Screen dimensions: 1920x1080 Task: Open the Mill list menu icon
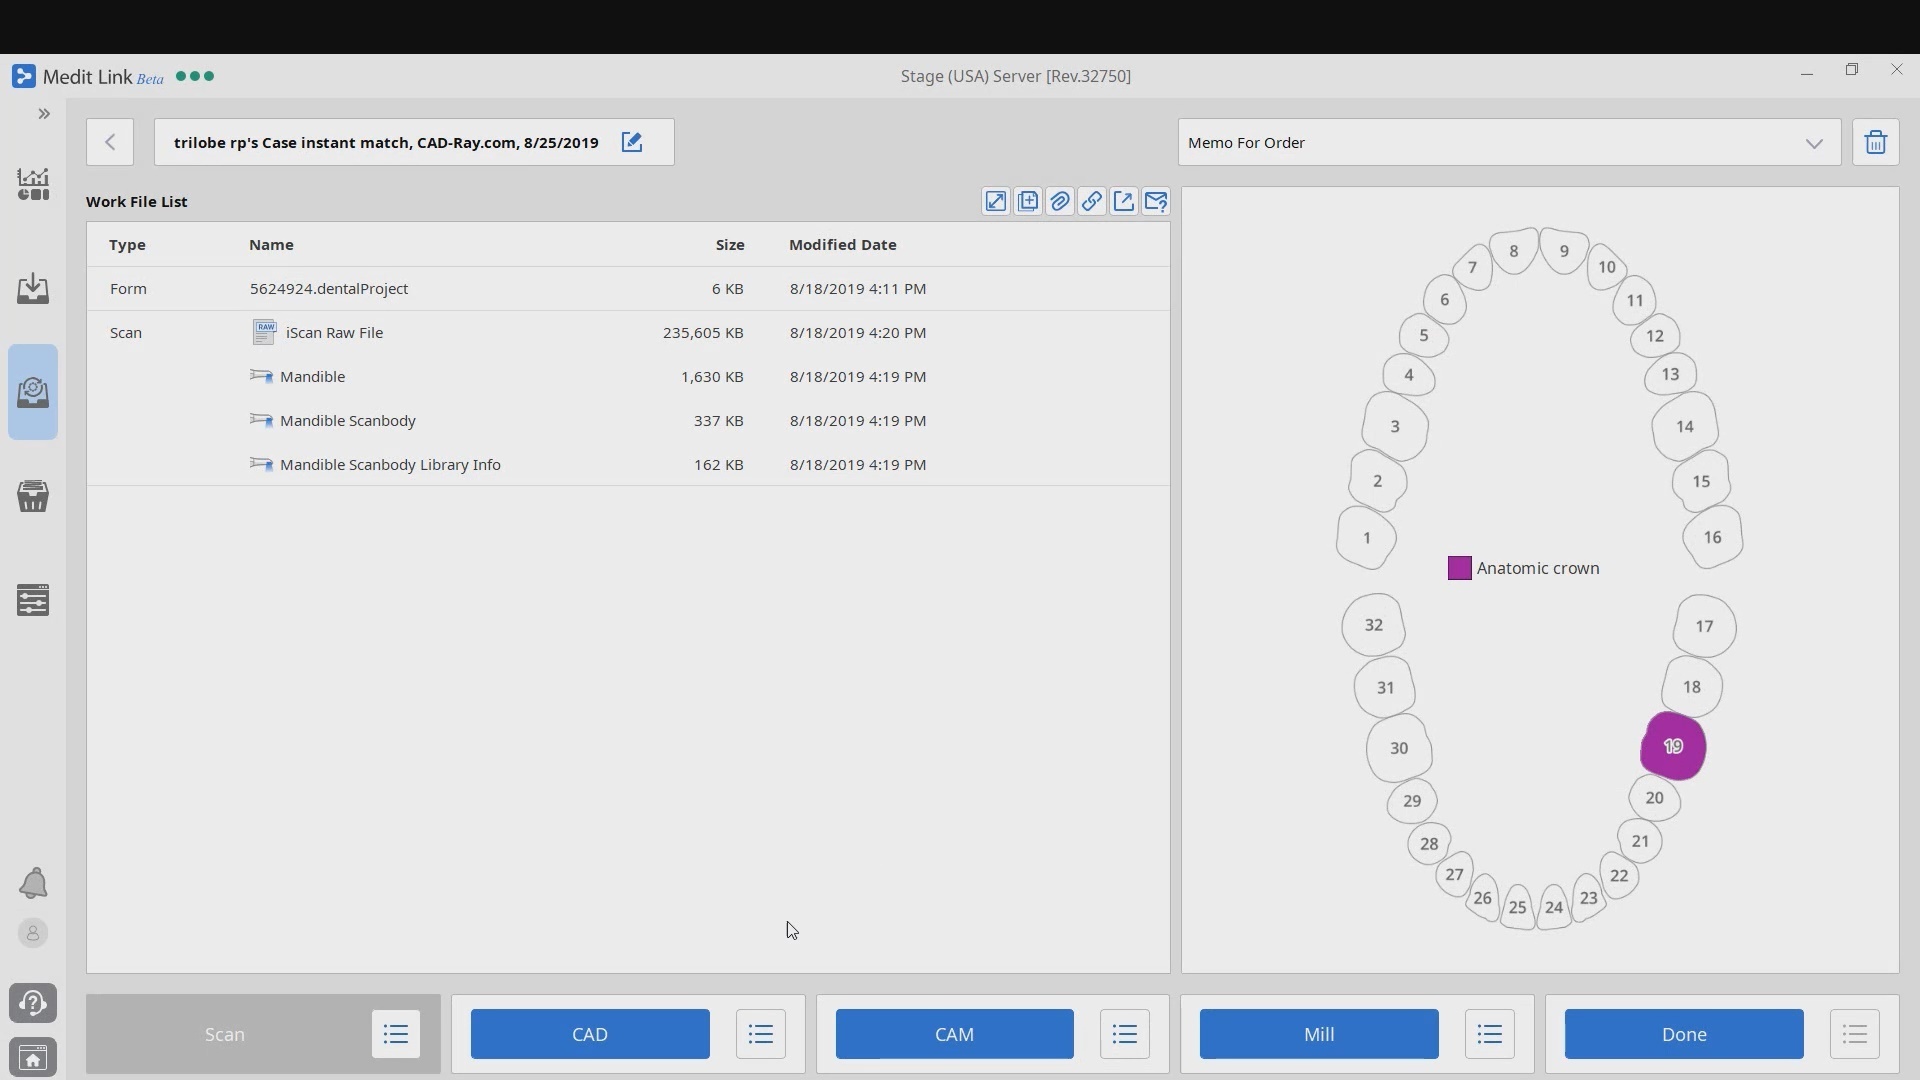(x=1489, y=1034)
